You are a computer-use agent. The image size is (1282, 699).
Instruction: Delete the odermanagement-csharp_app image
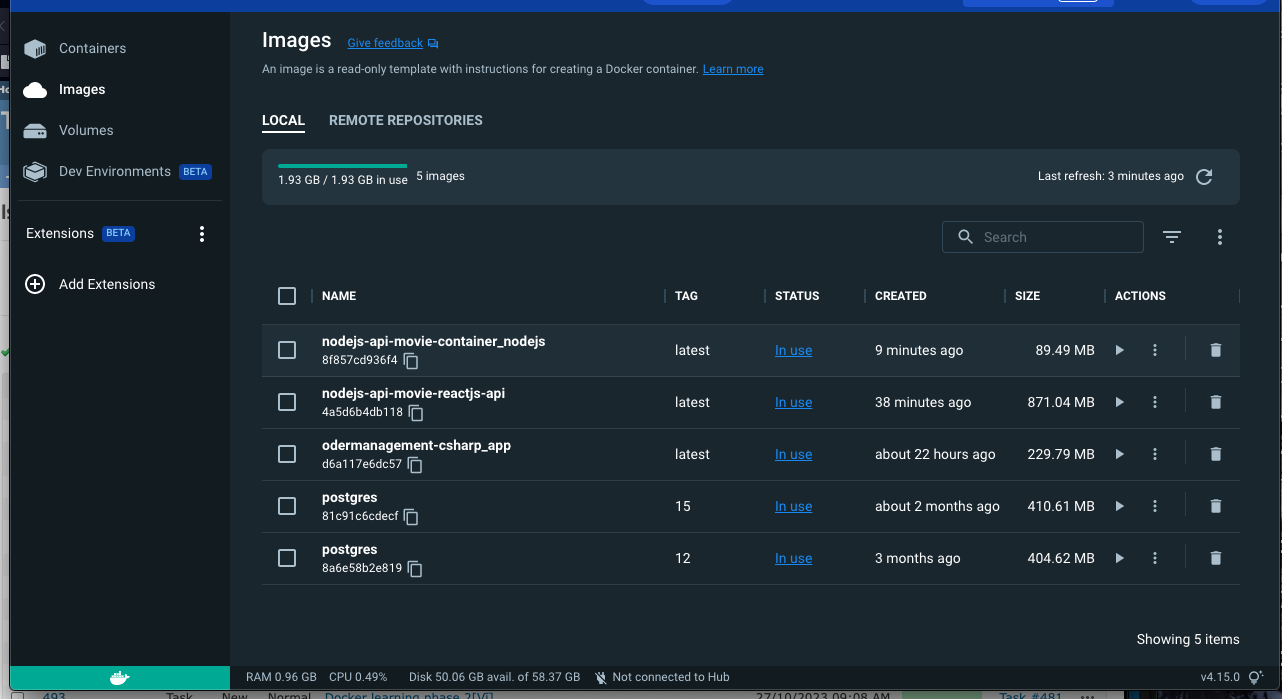click(x=1215, y=454)
